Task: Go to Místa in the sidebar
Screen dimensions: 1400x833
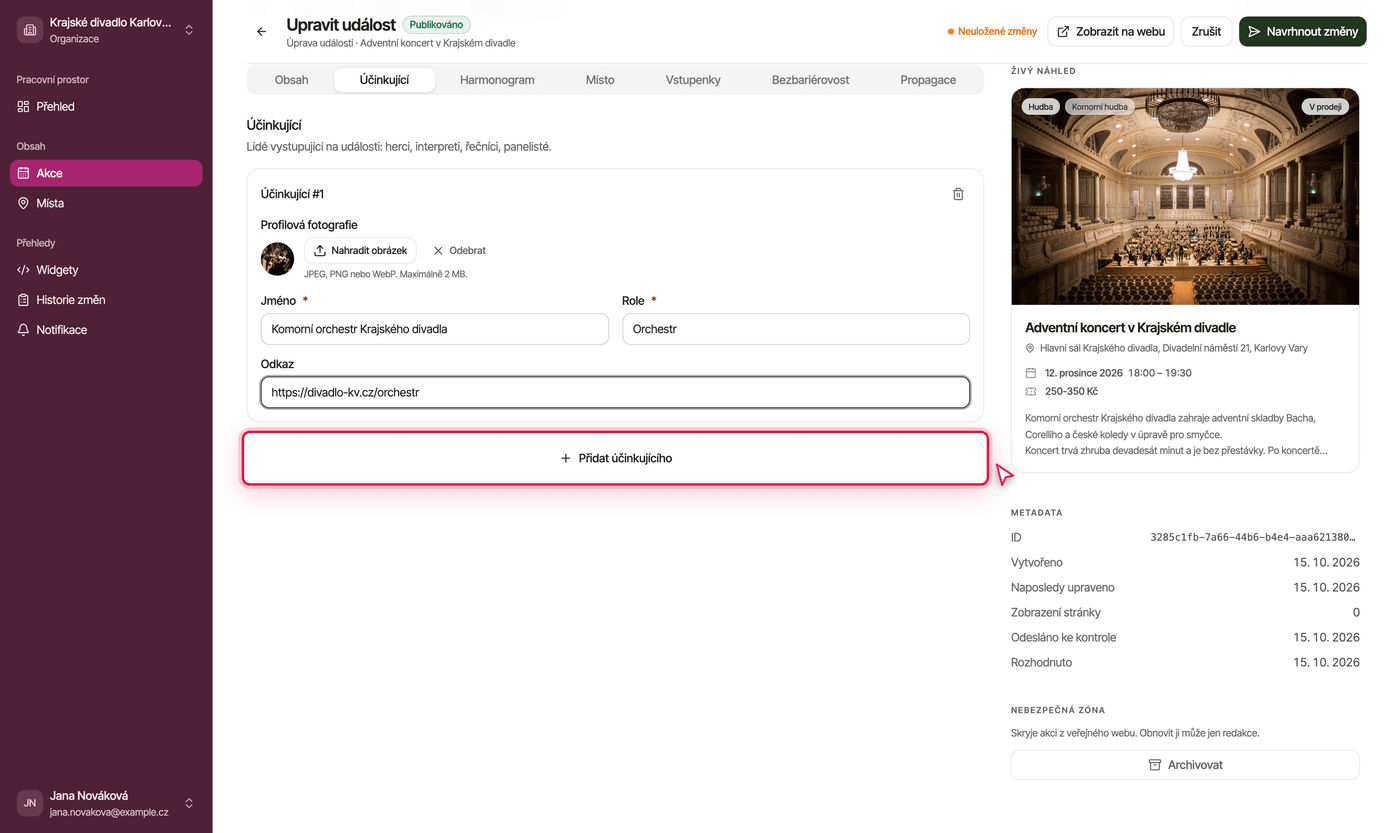Action: coord(106,203)
